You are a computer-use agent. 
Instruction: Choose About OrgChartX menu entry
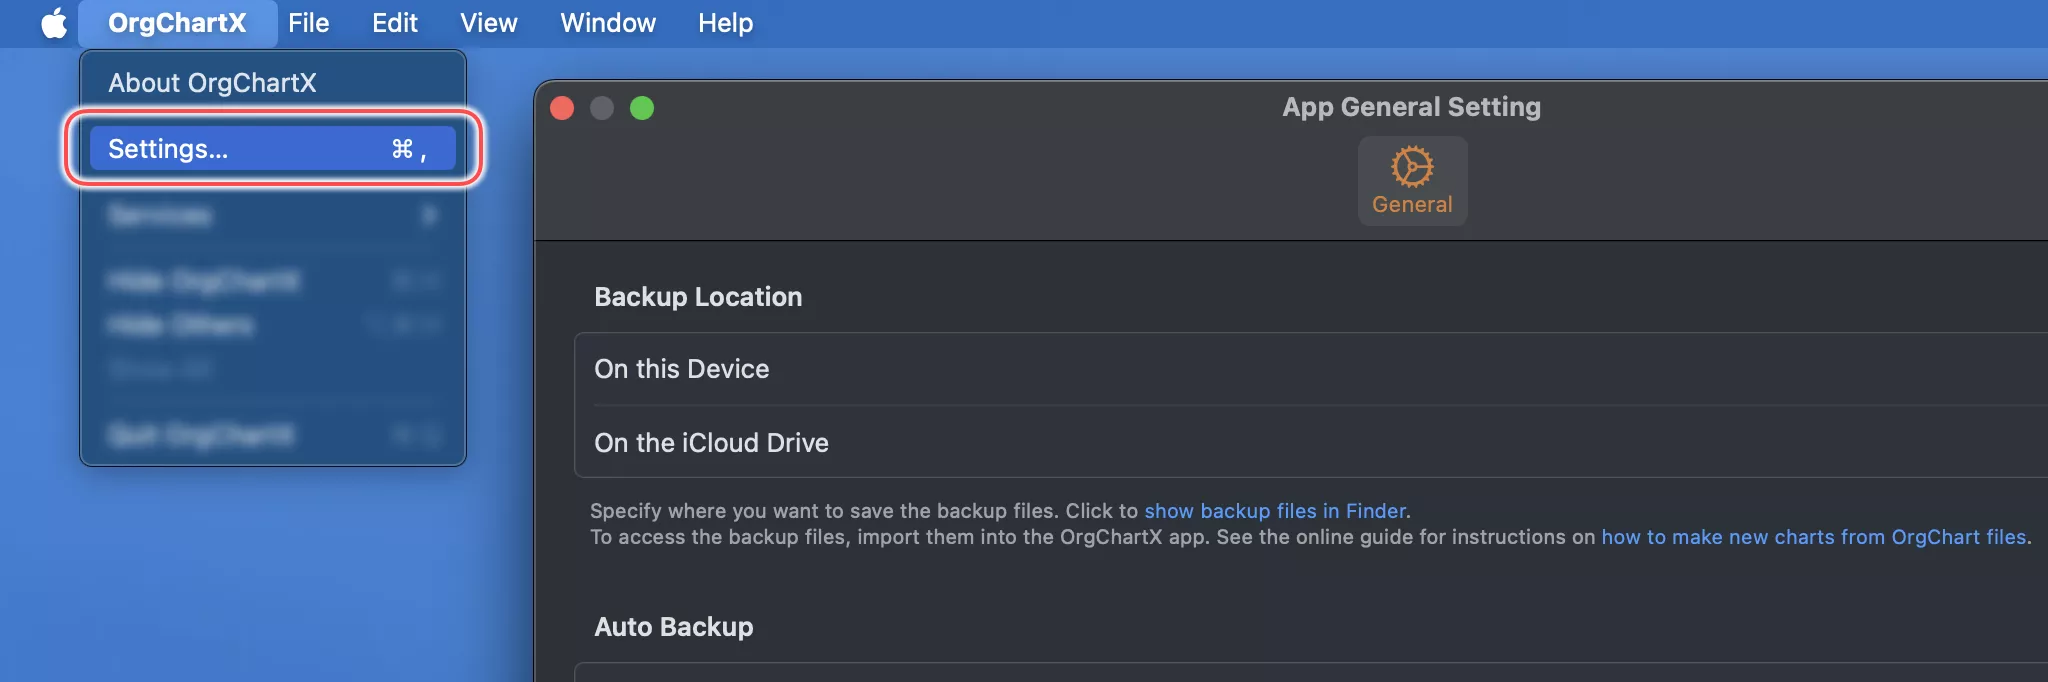[273, 83]
